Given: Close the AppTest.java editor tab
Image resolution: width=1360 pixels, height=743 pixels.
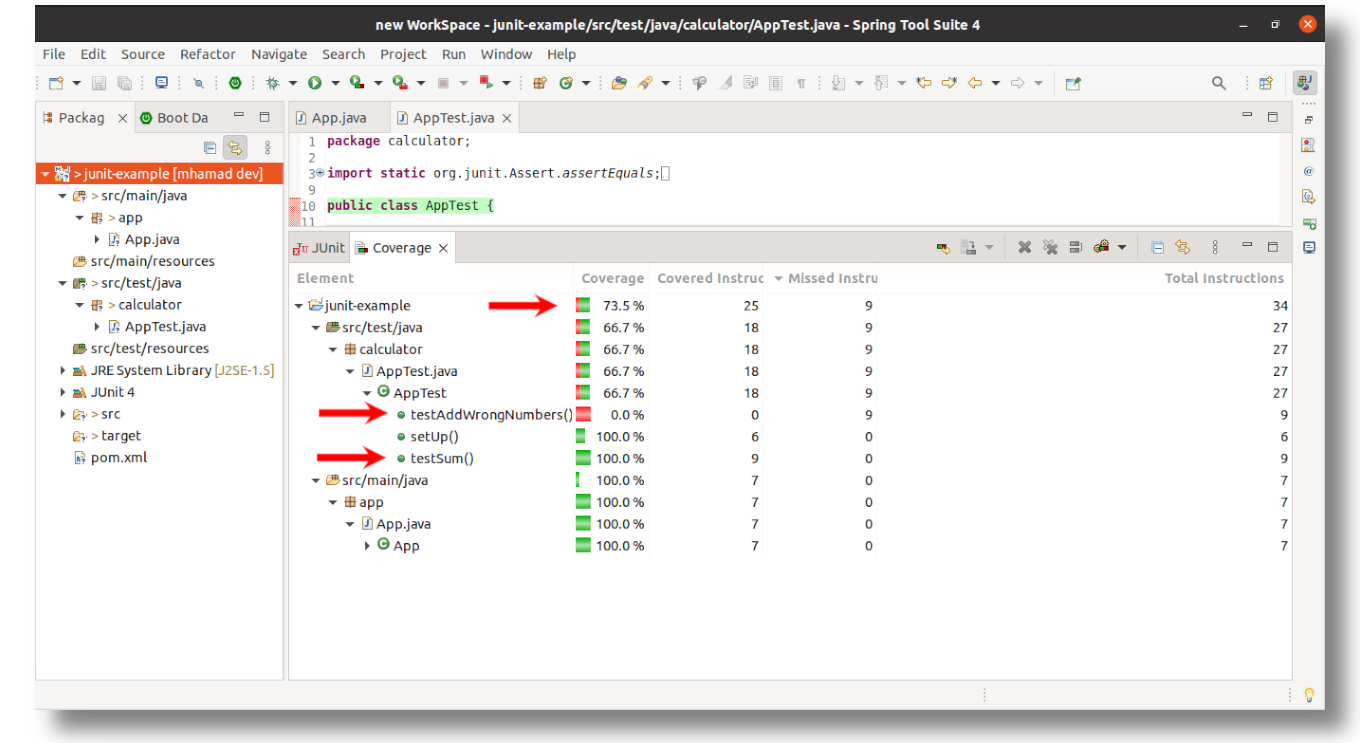Looking at the screenshot, I should [506, 118].
